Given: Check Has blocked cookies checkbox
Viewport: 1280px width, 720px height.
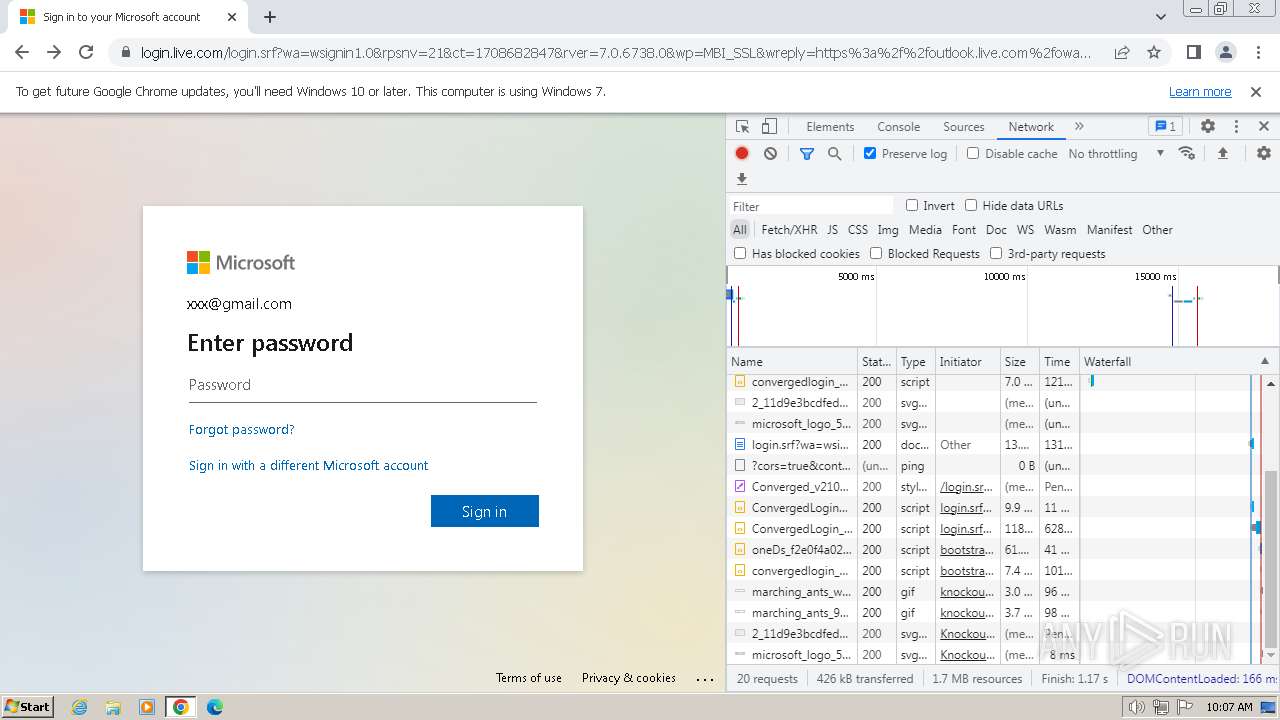Looking at the screenshot, I should tap(740, 253).
